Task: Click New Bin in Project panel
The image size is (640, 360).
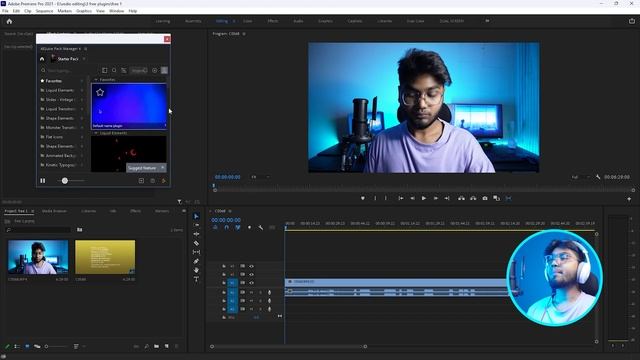Action: coord(156,347)
